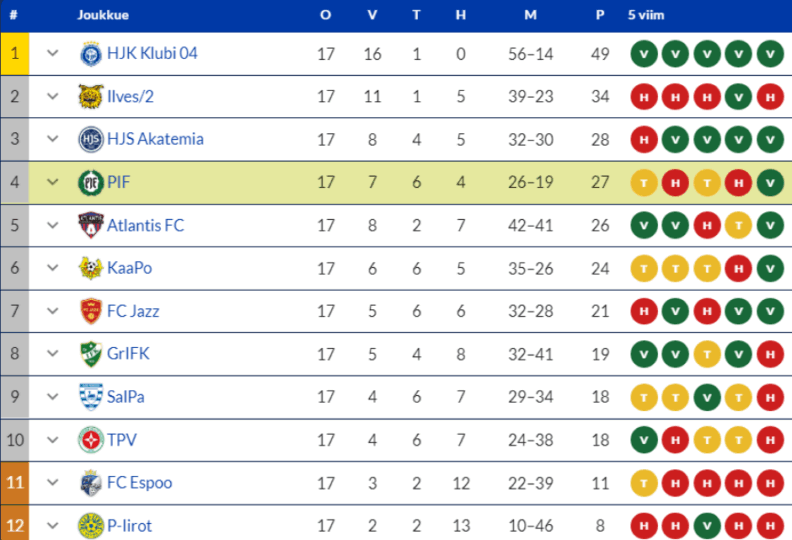Image resolution: width=792 pixels, height=540 pixels.
Task: Click the Ilves/2 team crest
Action: [91, 97]
